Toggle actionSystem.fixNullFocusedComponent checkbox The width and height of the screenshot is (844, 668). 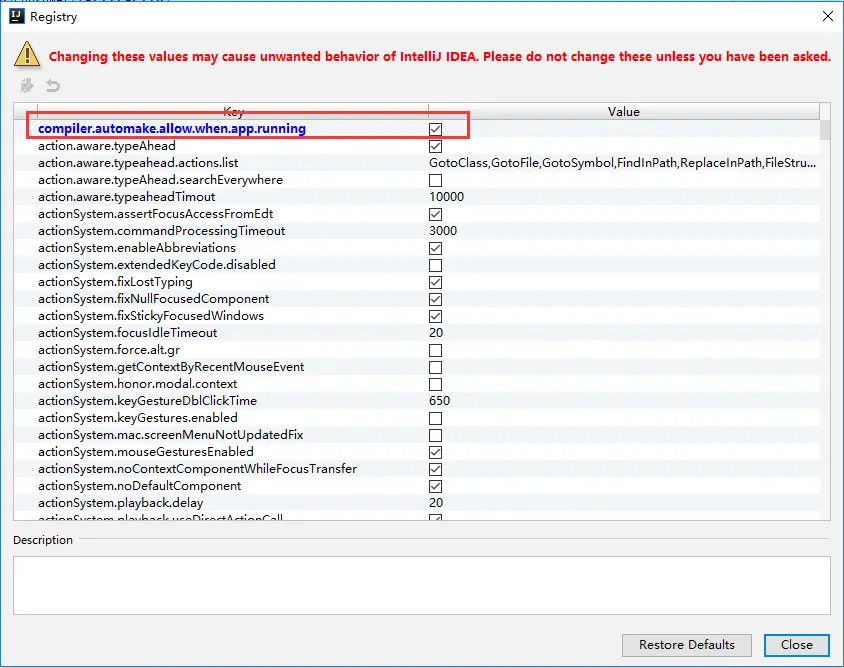tap(435, 299)
